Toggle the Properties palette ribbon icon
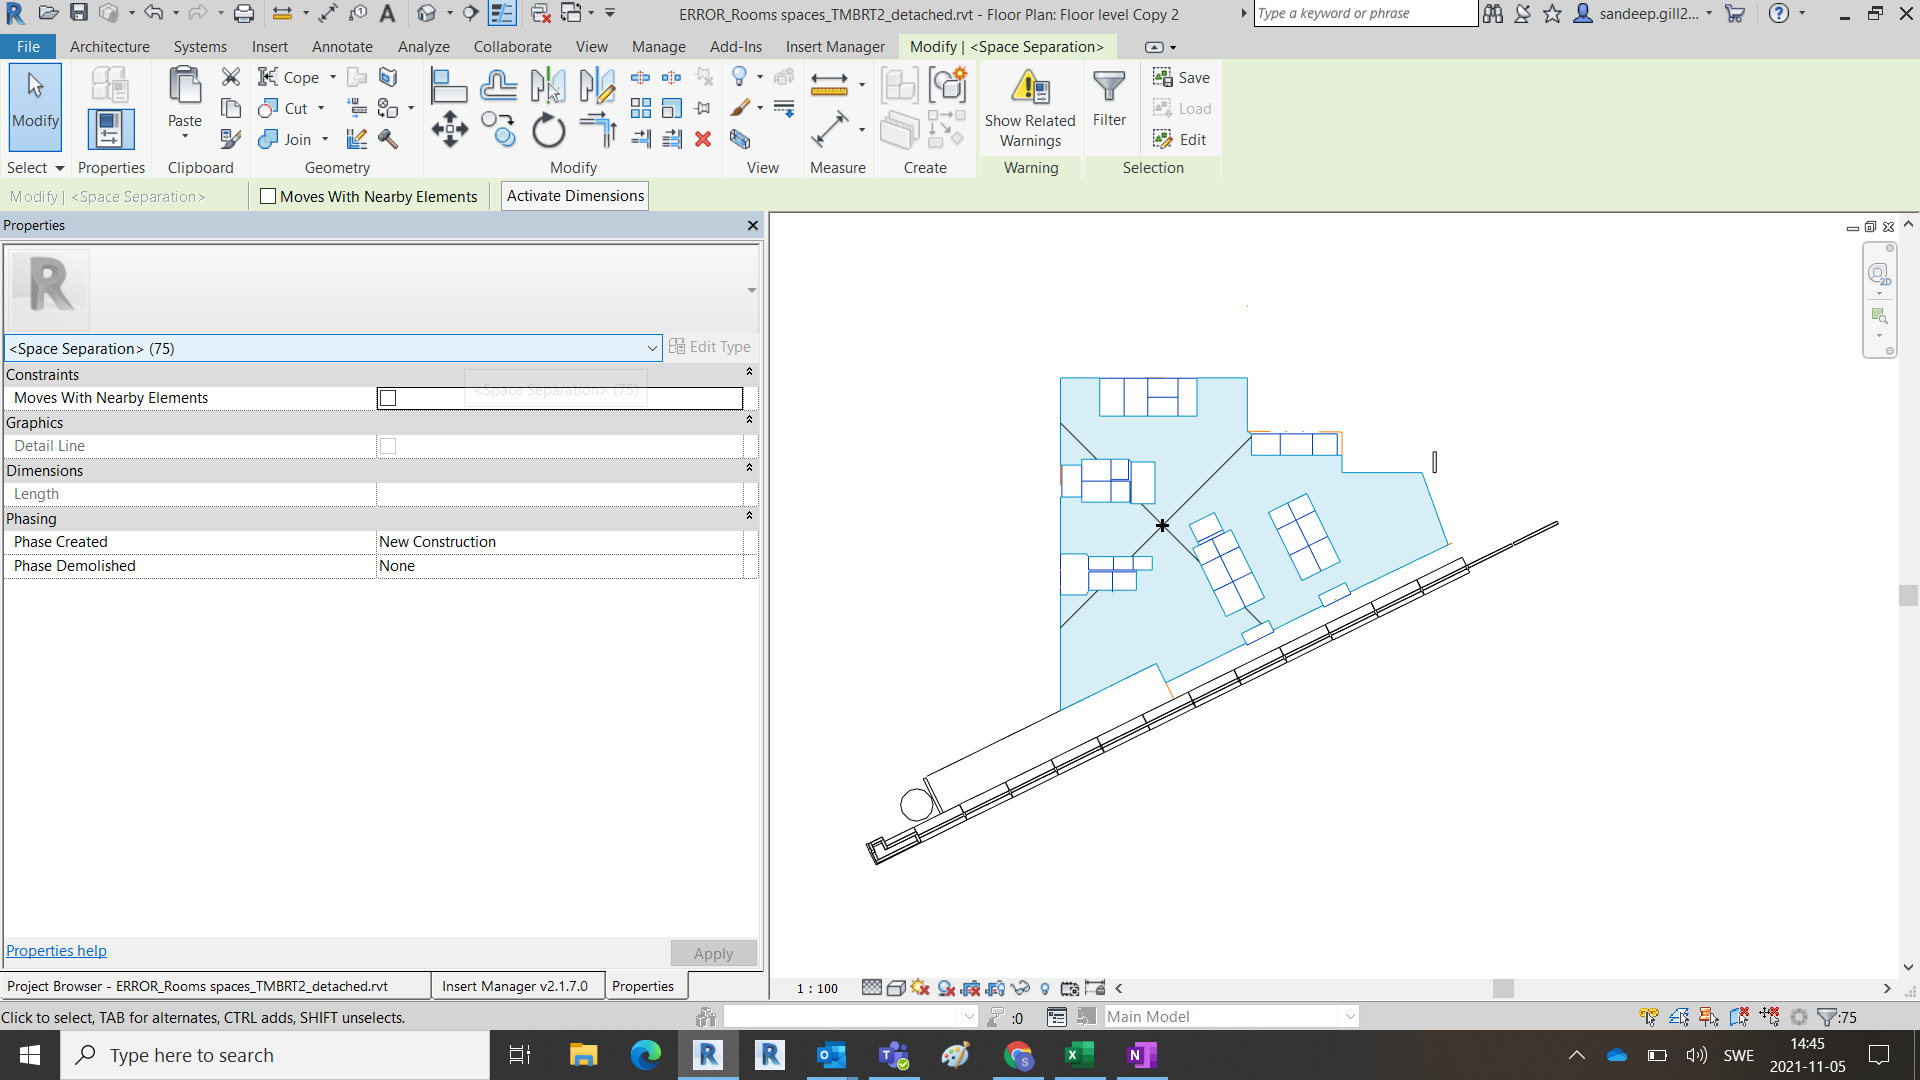The height and width of the screenshot is (1080, 1920). pos(110,129)
